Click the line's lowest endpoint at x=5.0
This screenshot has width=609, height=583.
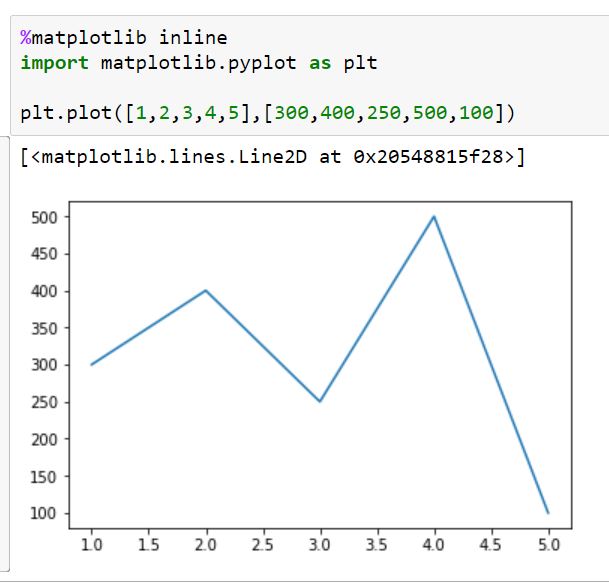pyautogui.click(x=548, y=513)
